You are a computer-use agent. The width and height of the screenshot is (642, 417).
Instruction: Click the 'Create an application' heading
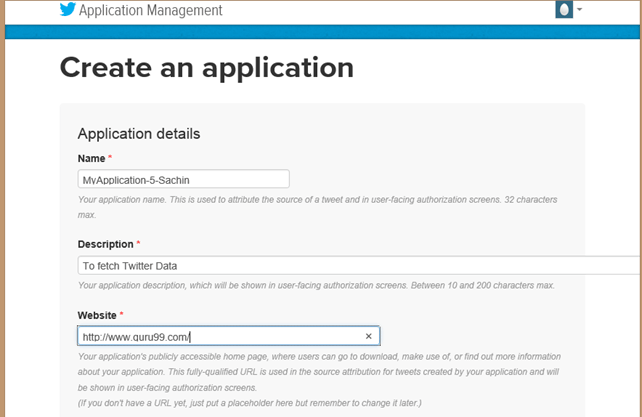point(207,67)
